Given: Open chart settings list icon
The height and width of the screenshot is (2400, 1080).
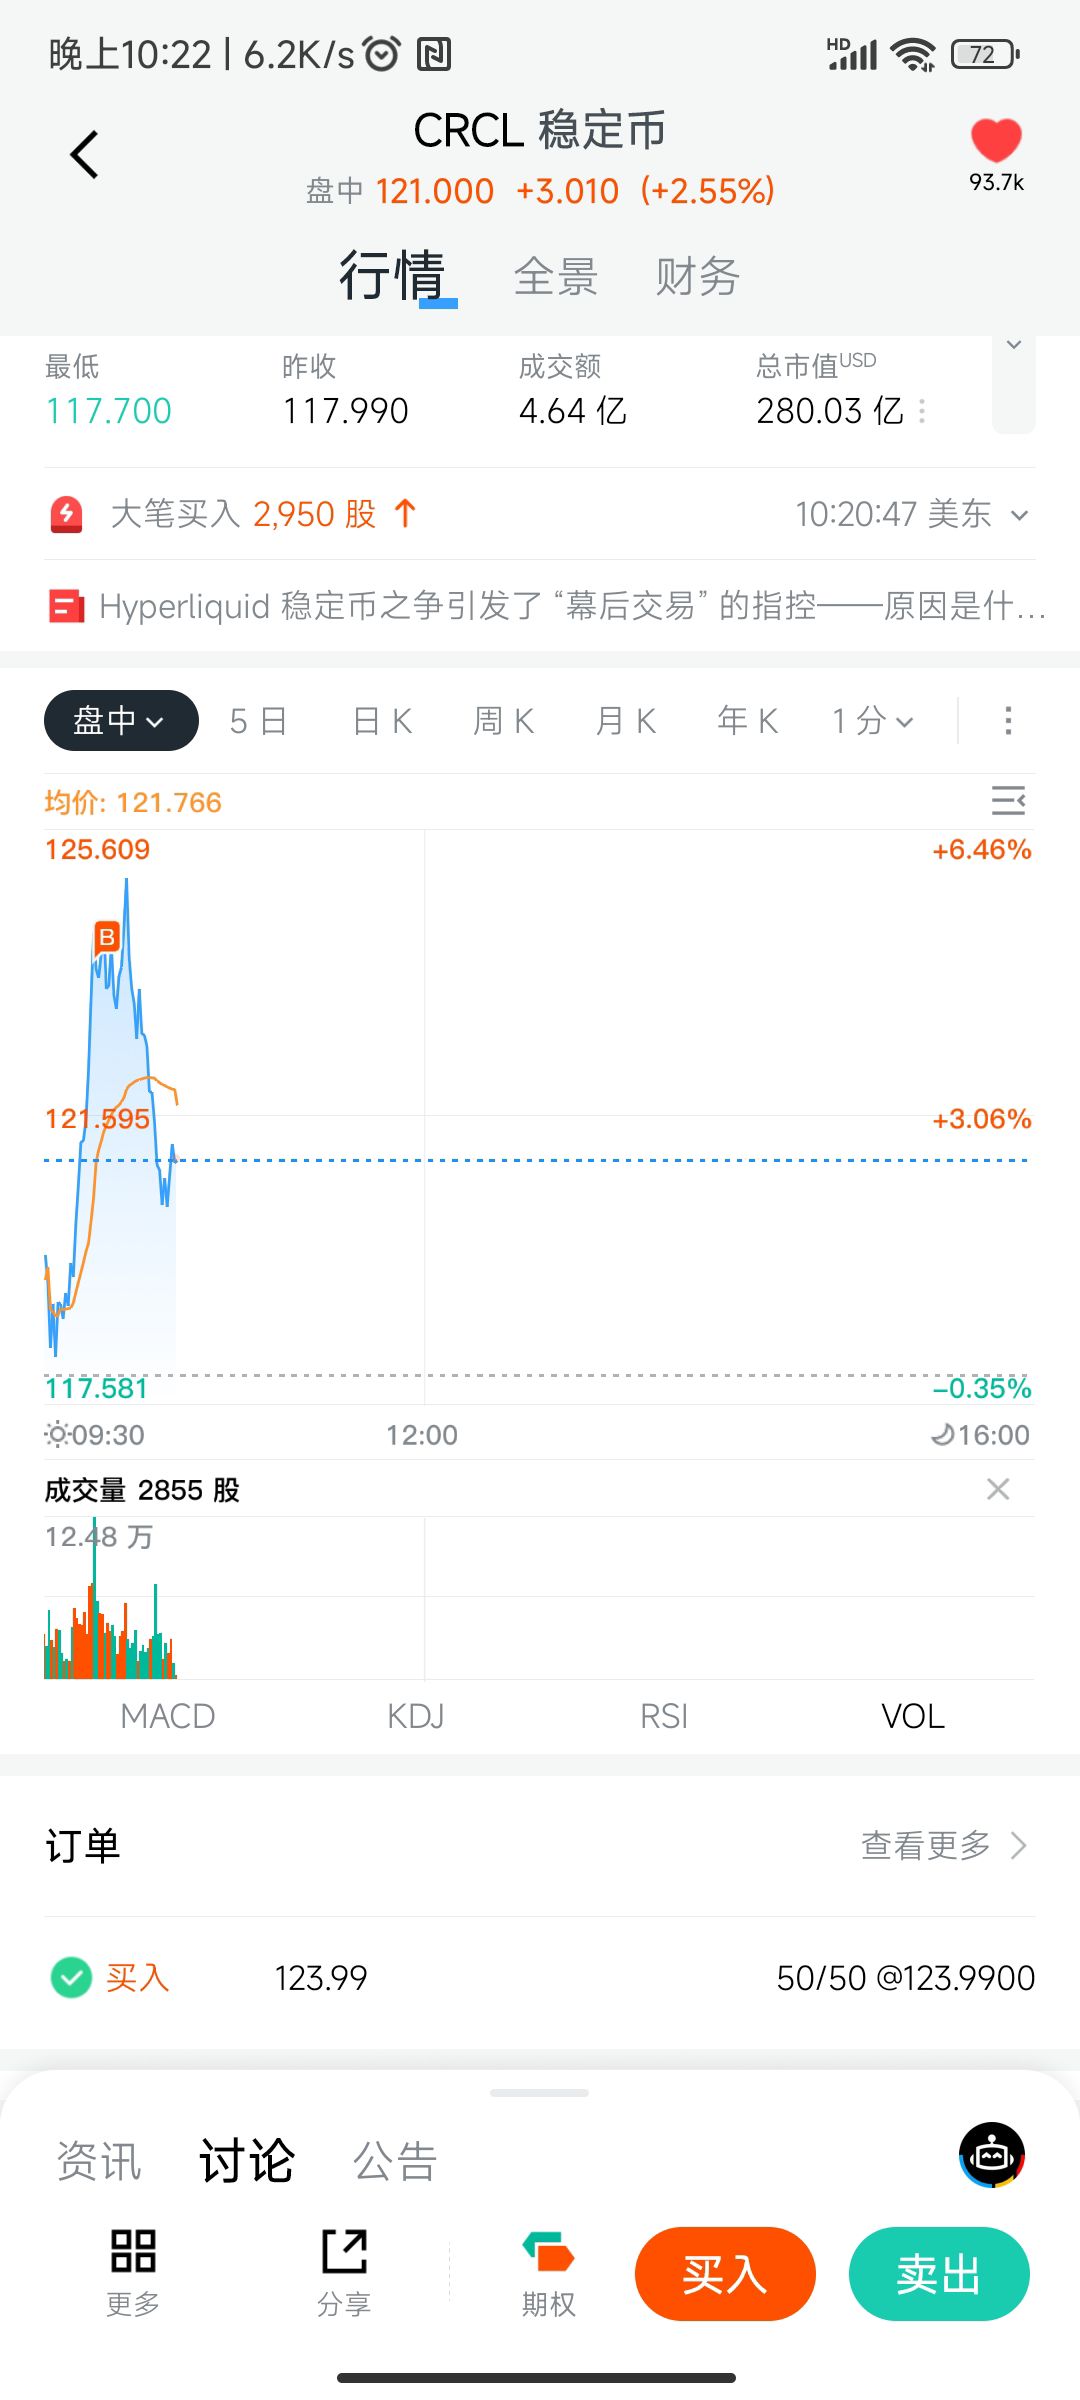Looking at the screenshot, I should pos(1008,801).
